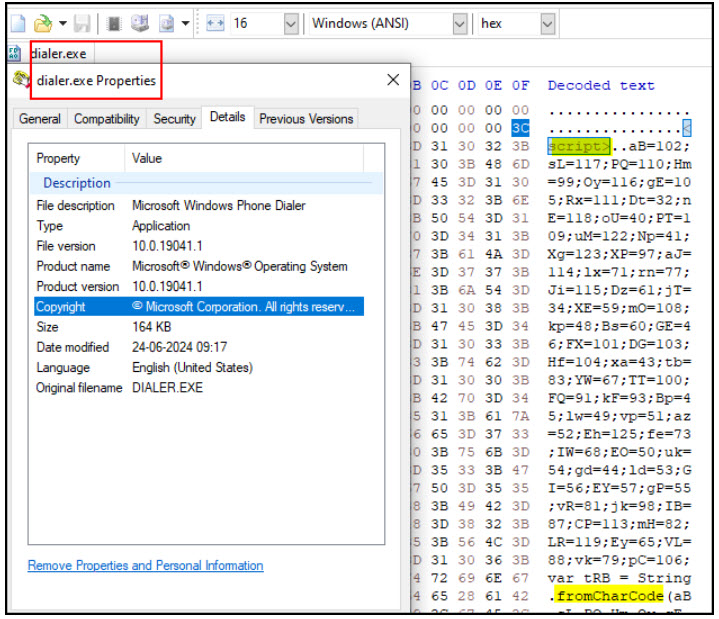Image resolution: width=719 pixels, height=619 pixels.
Task: Click decoded text line ;IW=68;EO=50;uk=
Action: coord(619,452)
